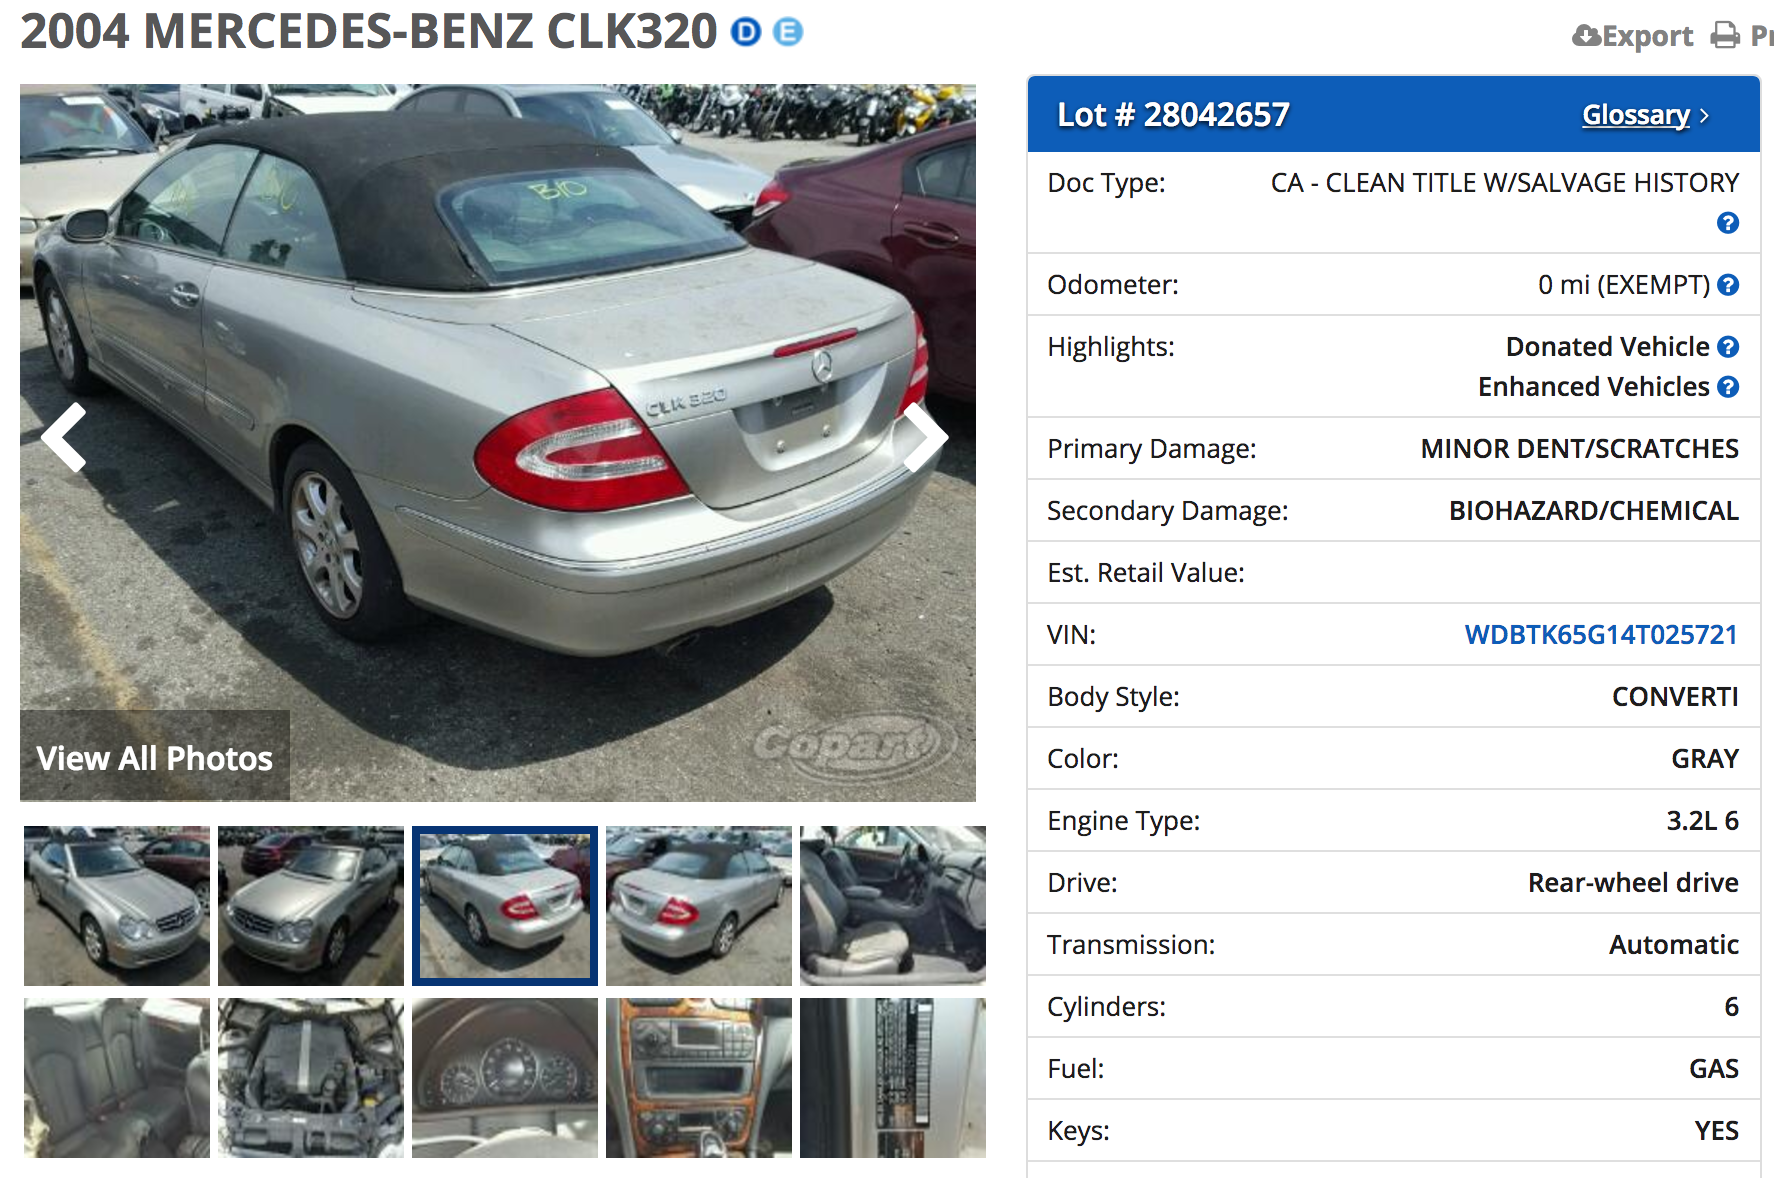Viewport: 1774px width, 1178px height.
Task: Open the Doc Type help question mark
Action: [1727, 223]
